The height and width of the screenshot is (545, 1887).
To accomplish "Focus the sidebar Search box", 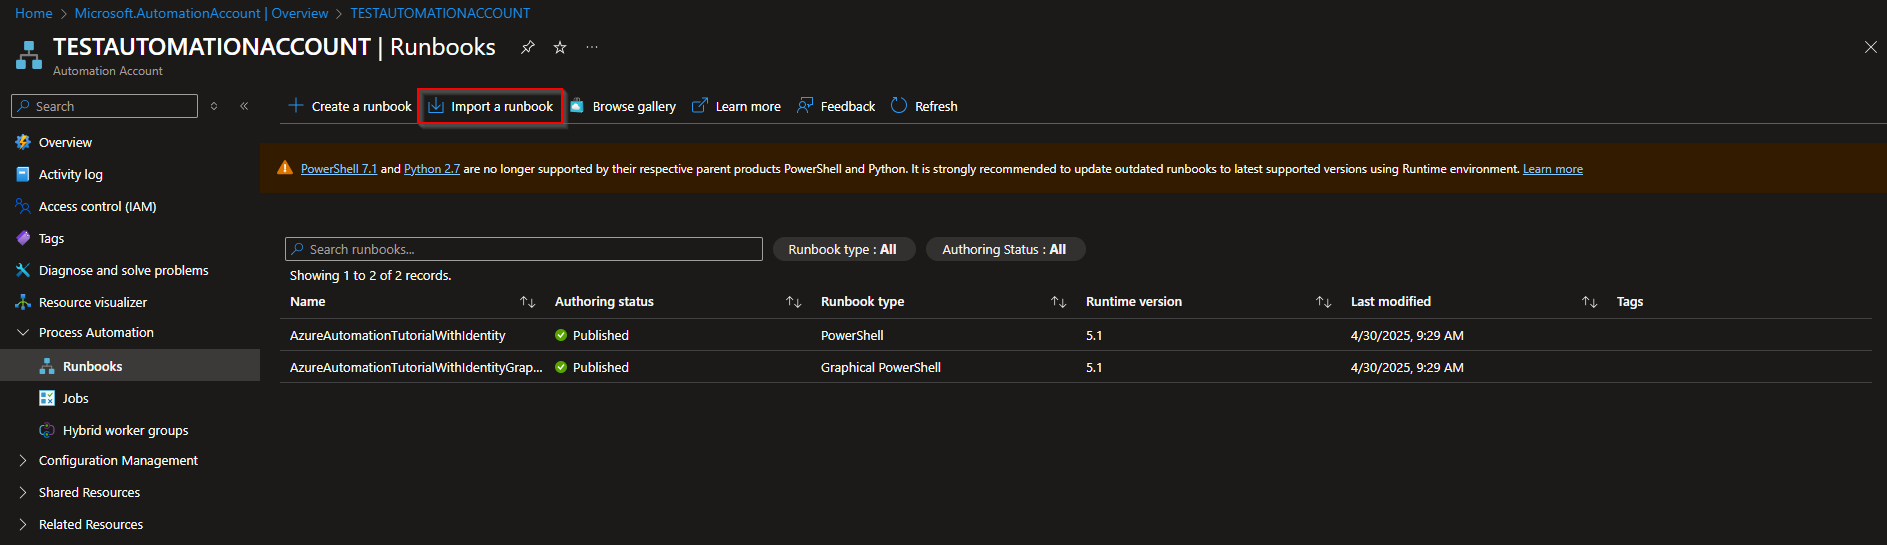I will (105, 106).
